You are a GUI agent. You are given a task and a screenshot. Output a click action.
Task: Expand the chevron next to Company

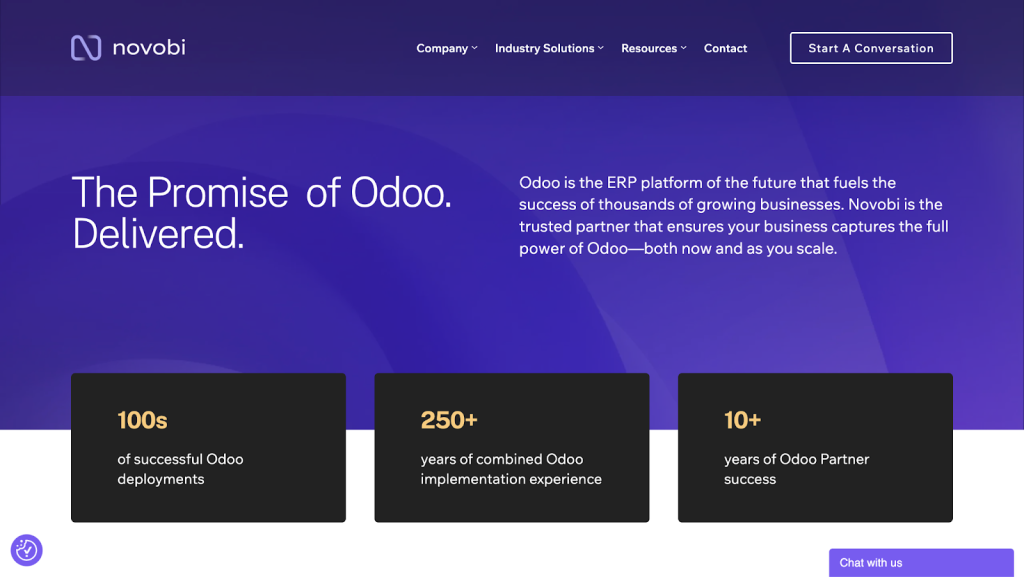coord(475,48)
